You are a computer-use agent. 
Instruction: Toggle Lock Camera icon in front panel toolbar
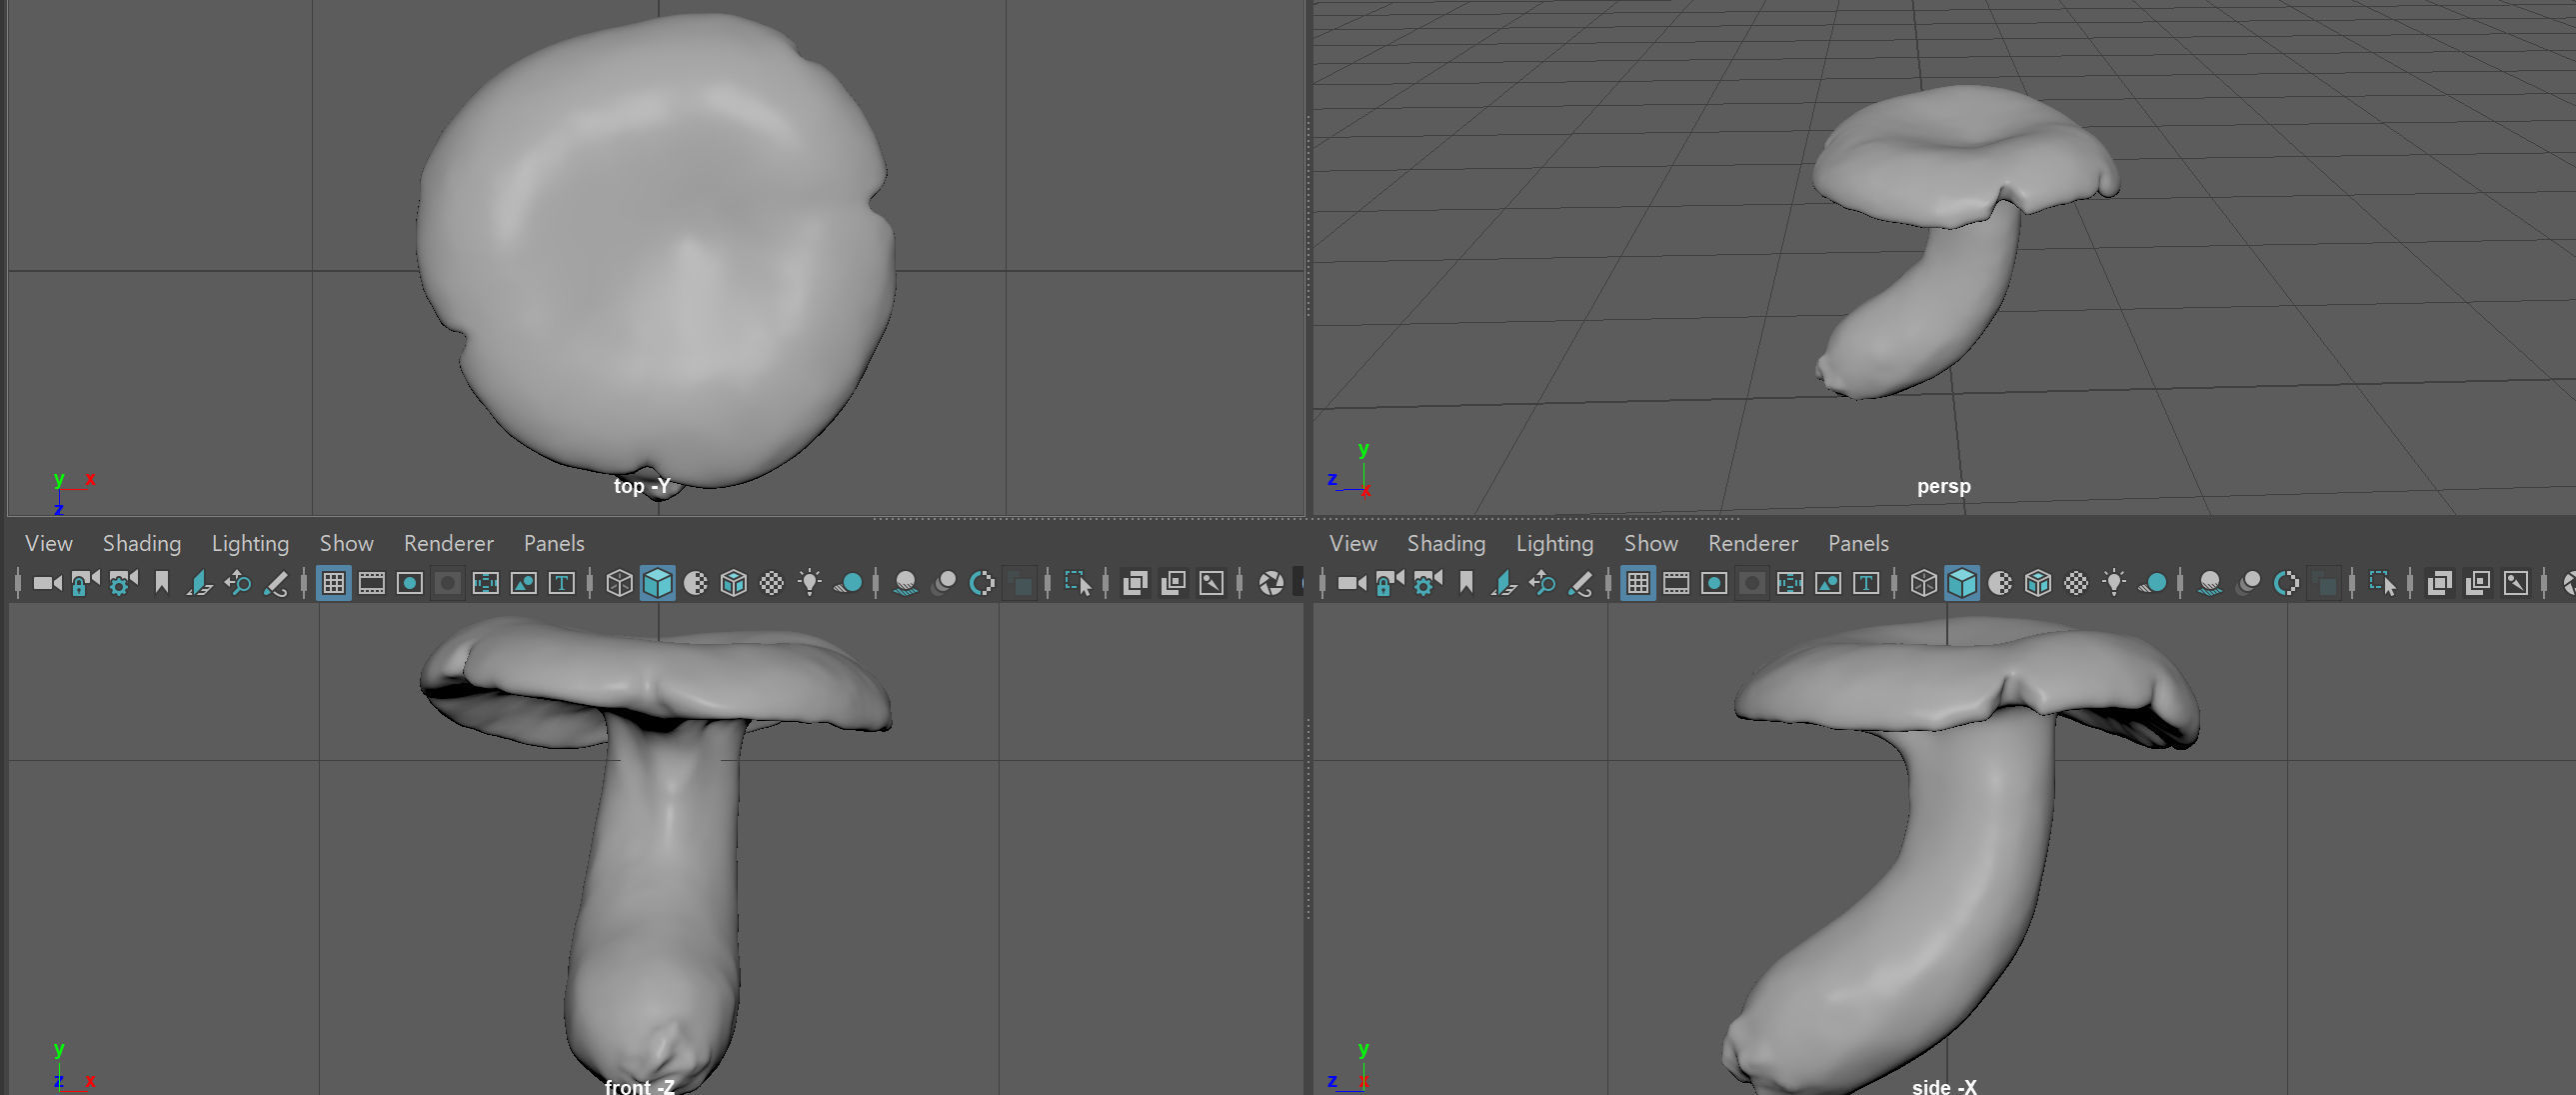[x=85, y=583]
